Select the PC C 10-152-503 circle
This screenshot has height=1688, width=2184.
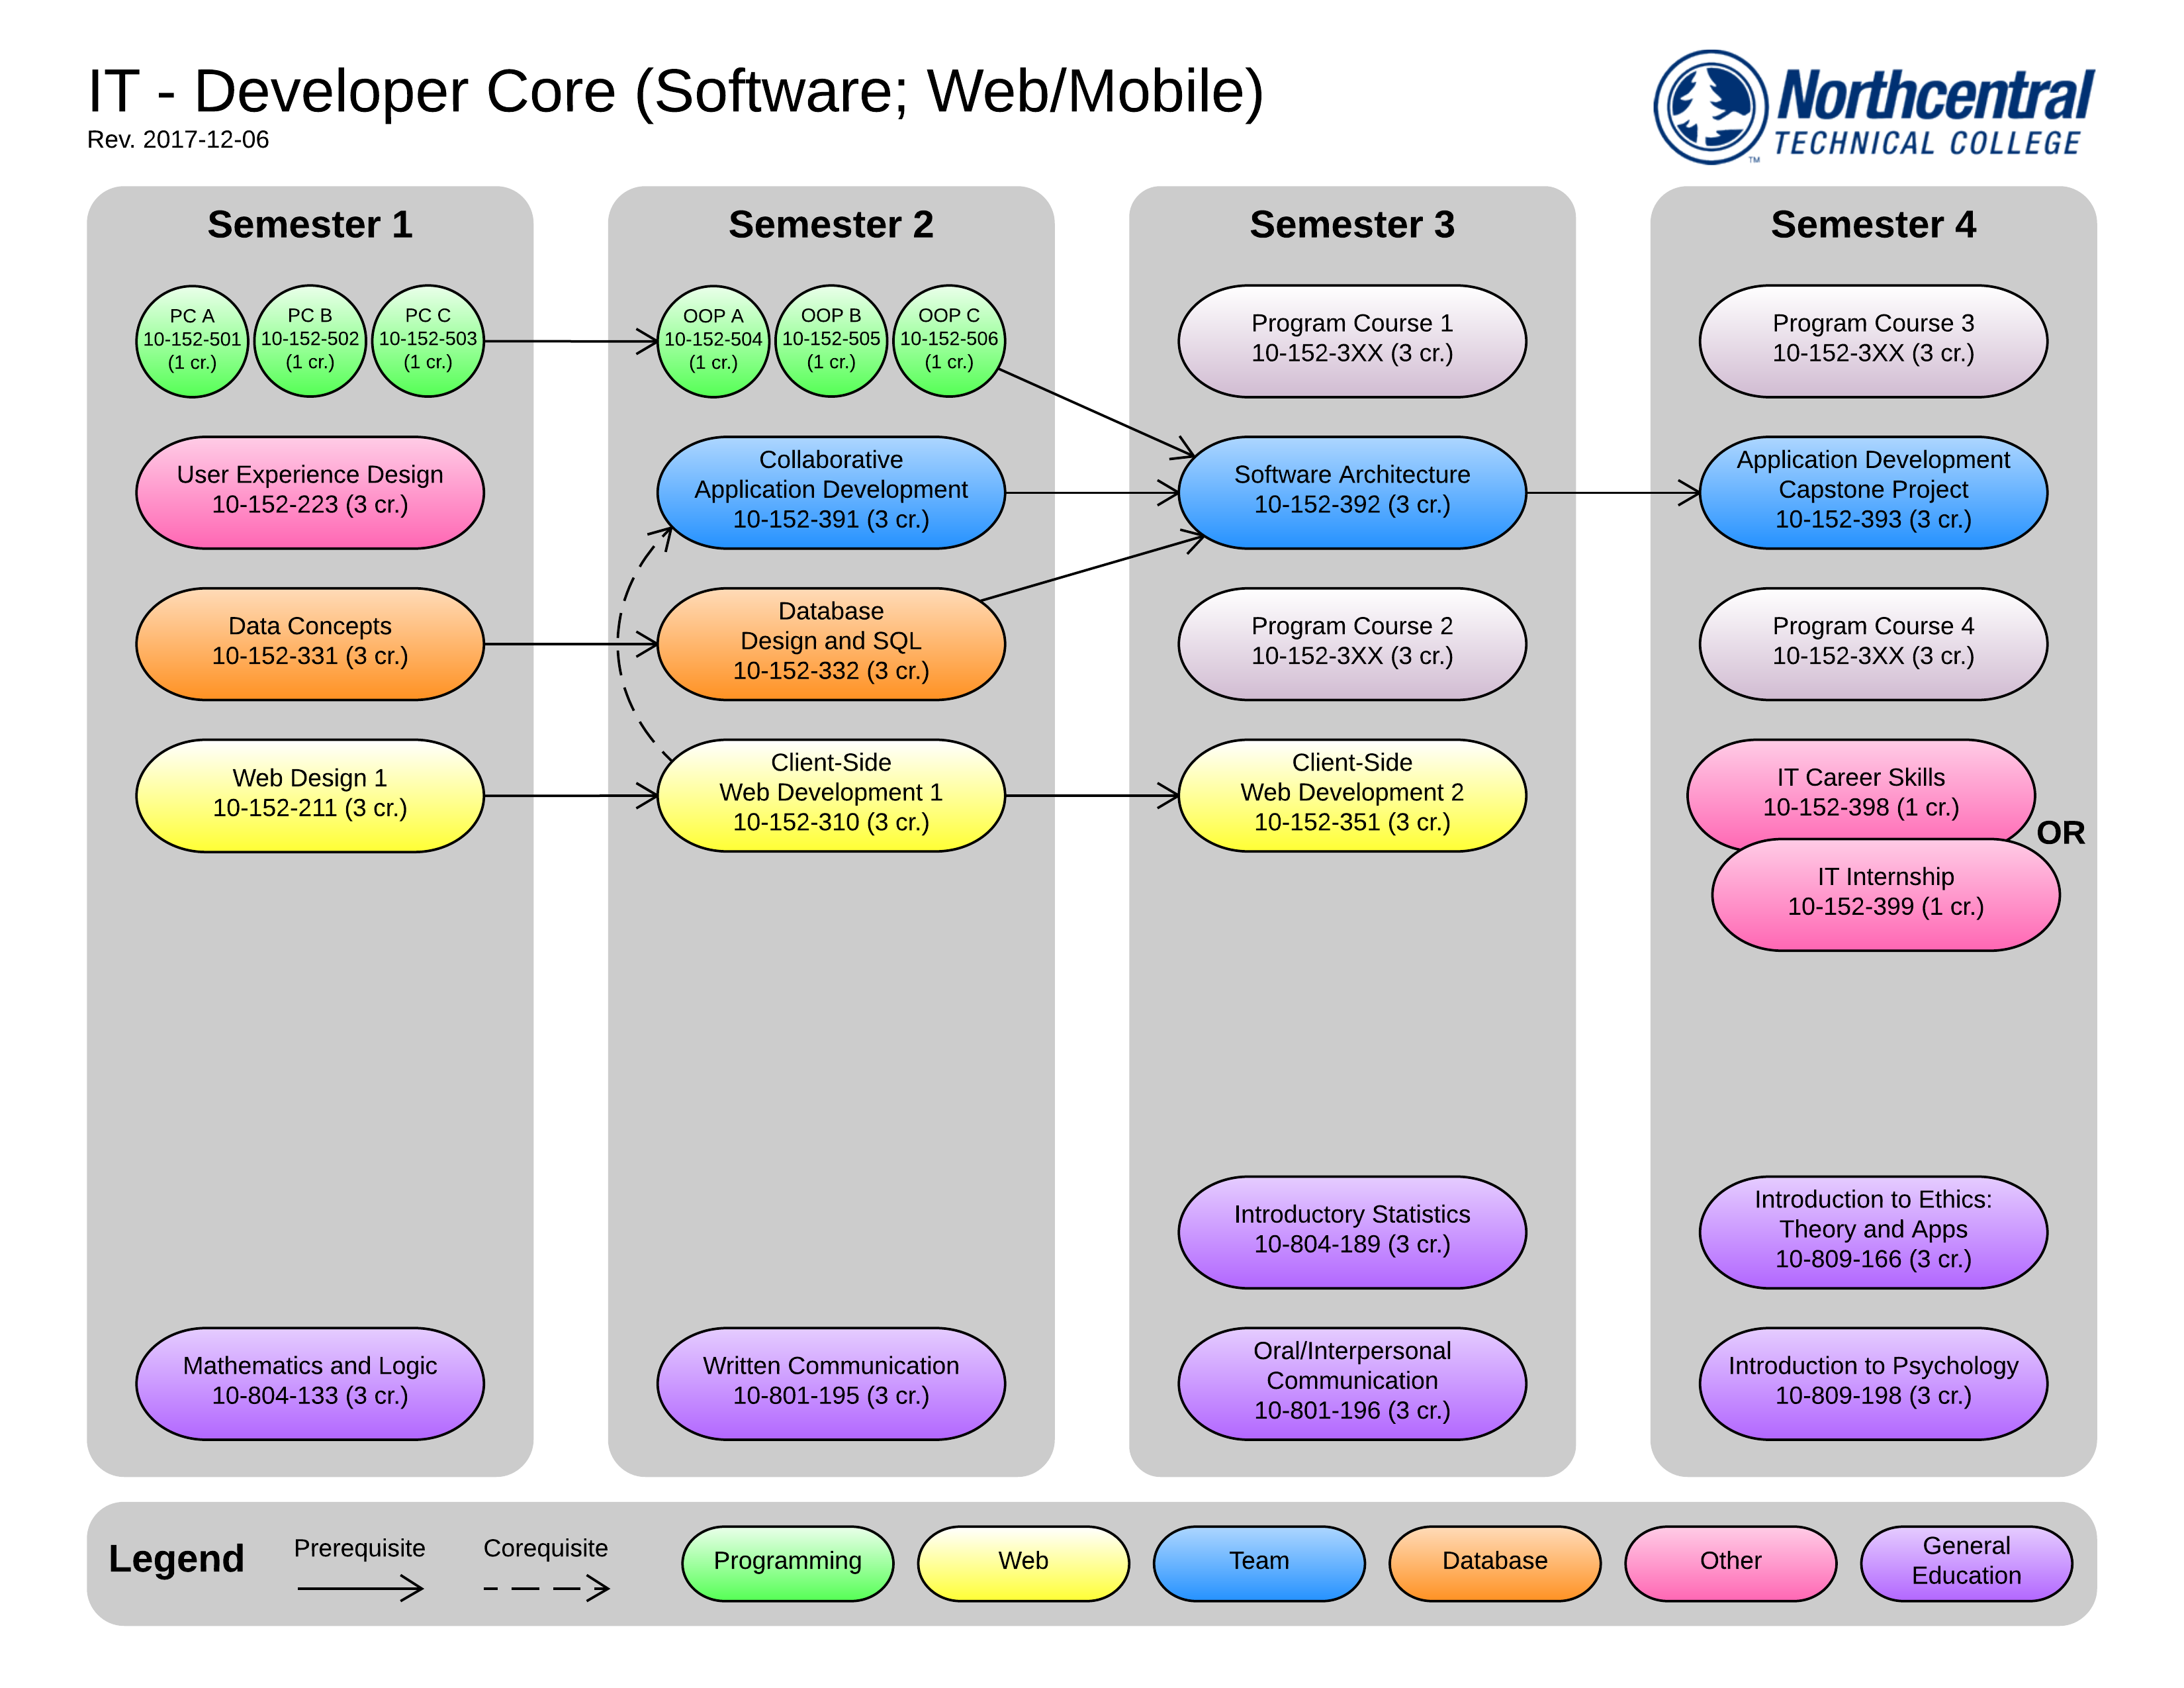coord(428,340)
